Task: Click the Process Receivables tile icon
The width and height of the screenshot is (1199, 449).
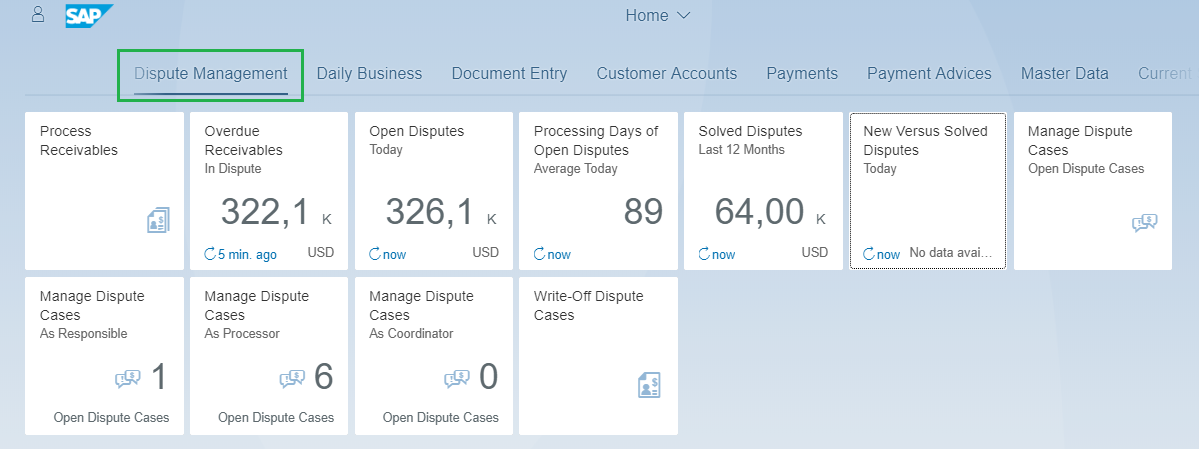Action: pyautogui.click(x=158, y=221)
